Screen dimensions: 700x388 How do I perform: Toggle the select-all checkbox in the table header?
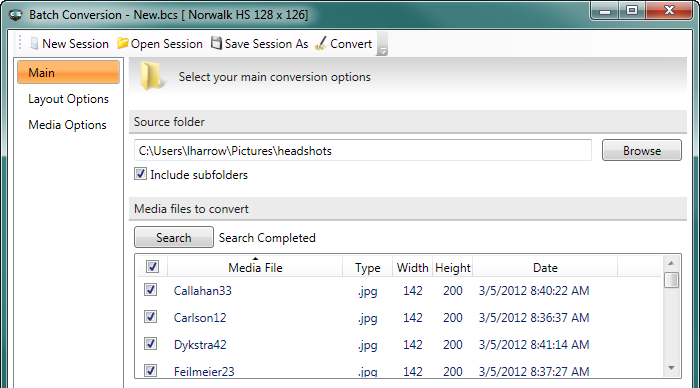[152, 267]
